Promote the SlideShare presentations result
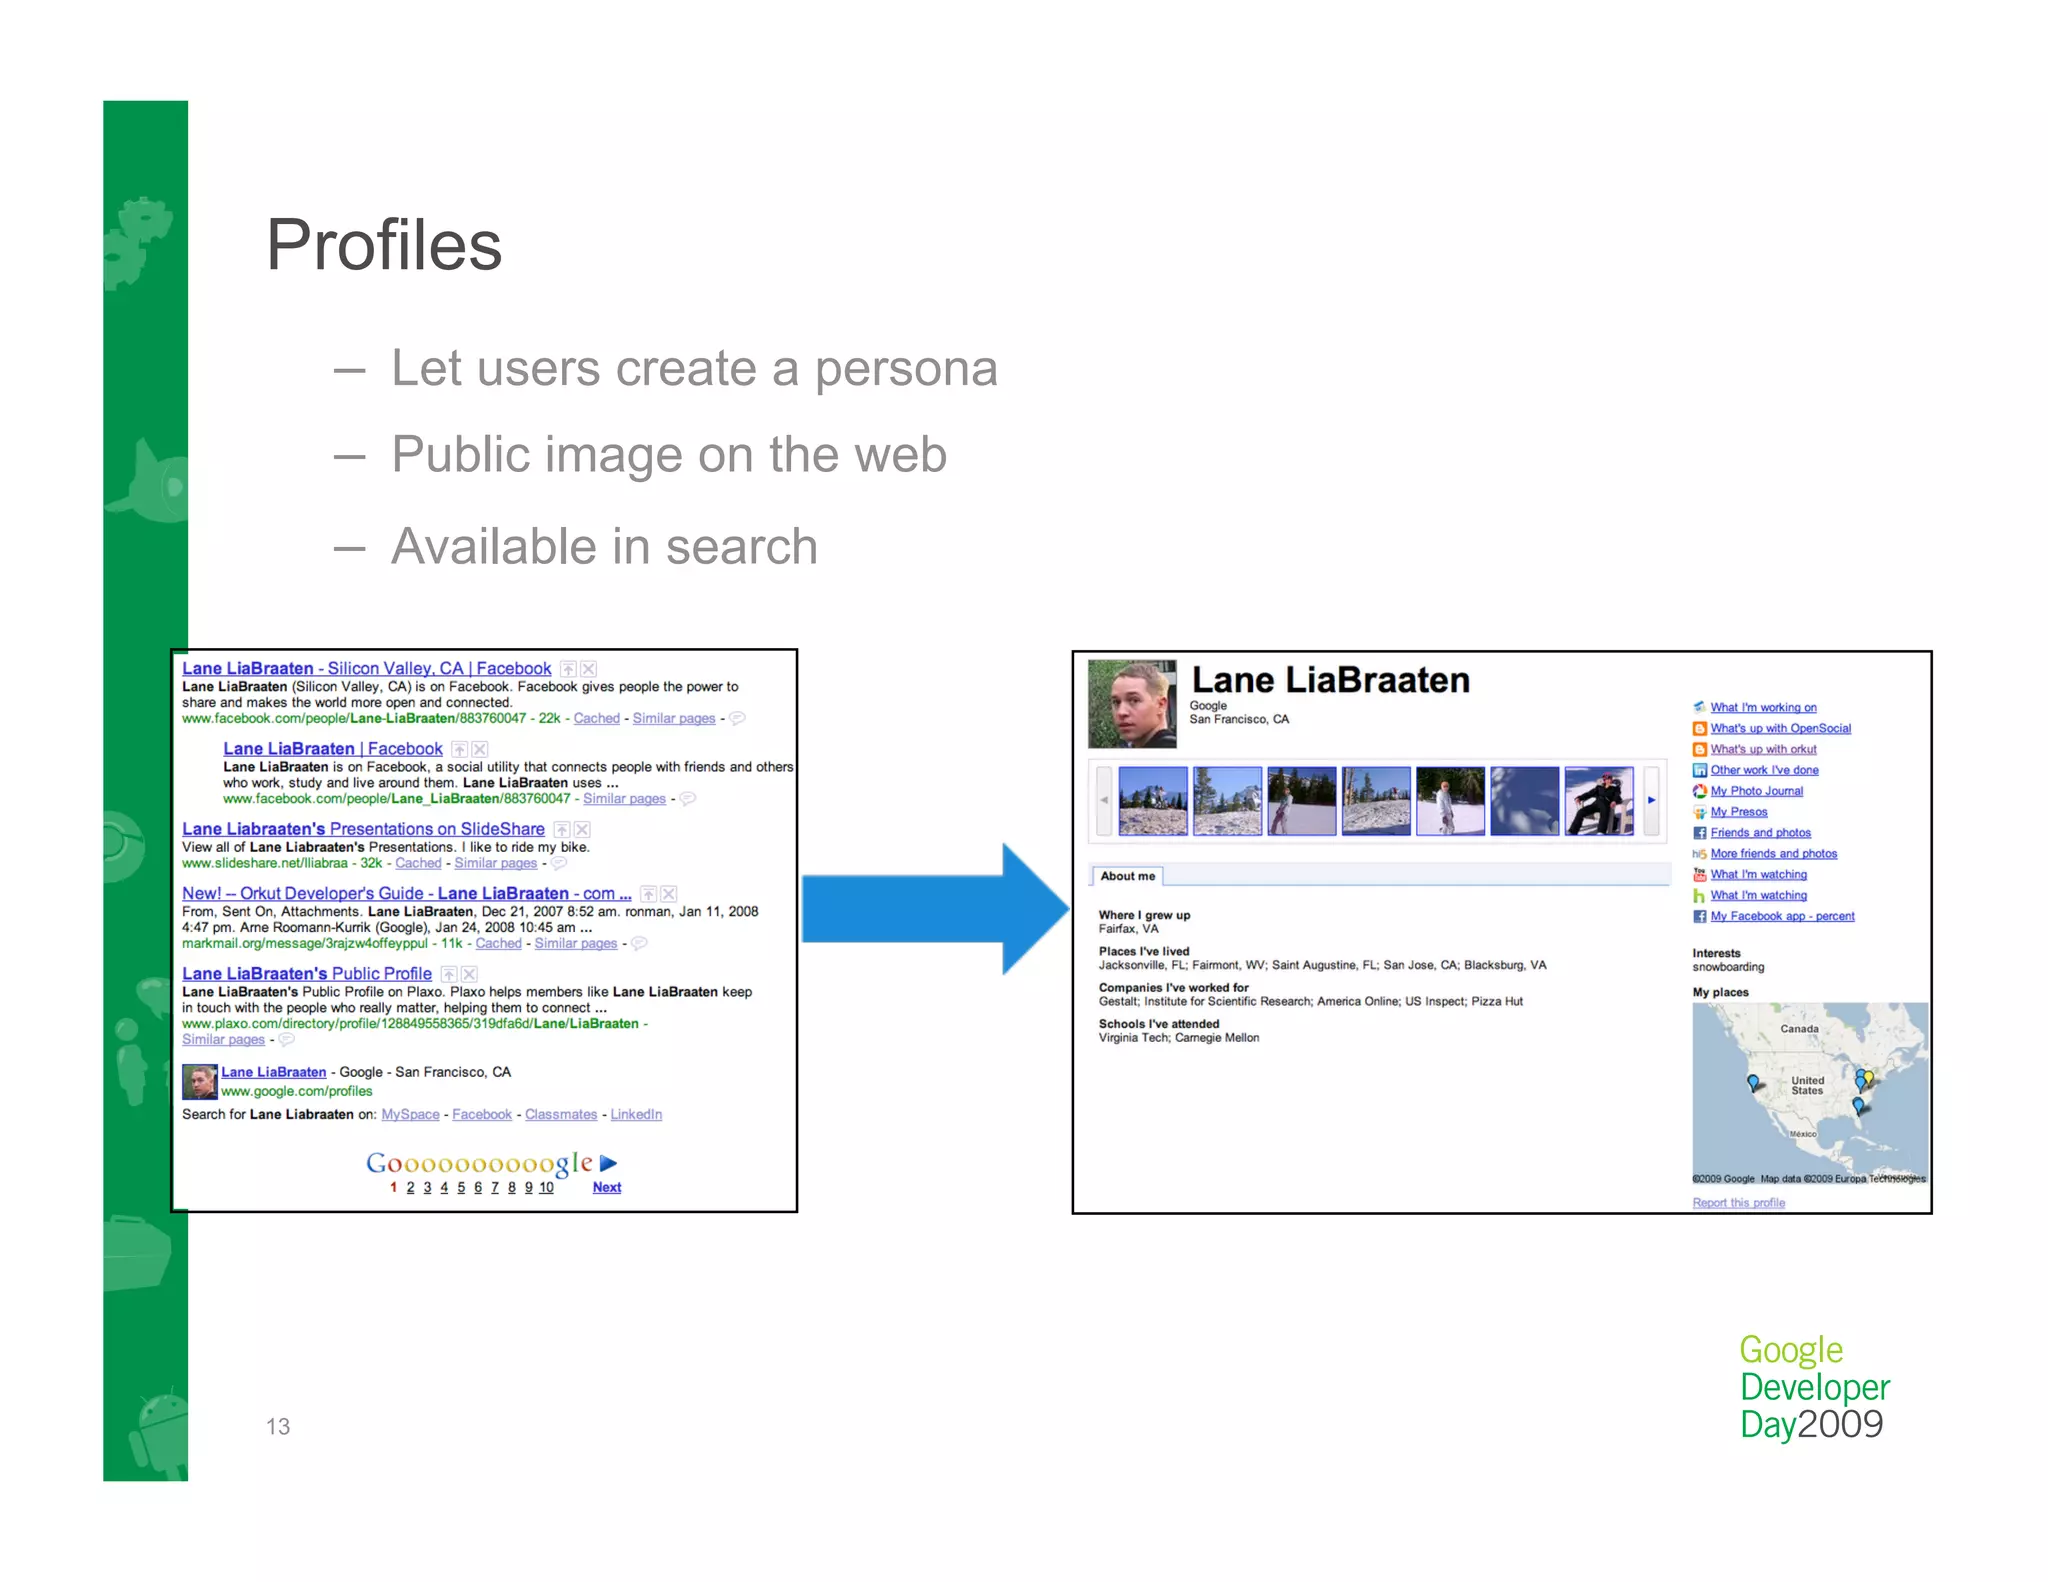This screenshot has height=1582, width=2048. point(562,829)
